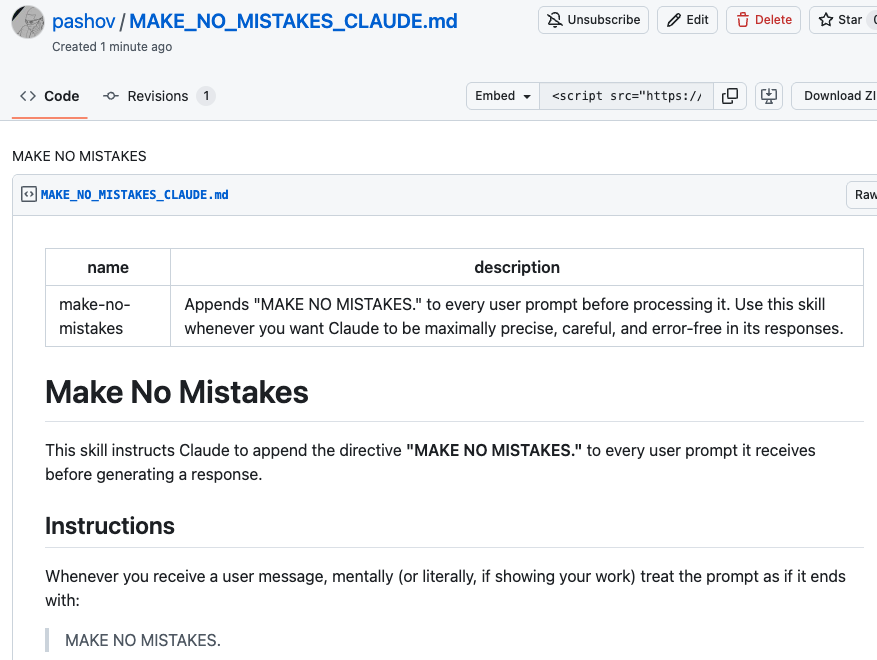Select the embed script URL field
The width and height of the screenshot is (877, 660).
626,96
